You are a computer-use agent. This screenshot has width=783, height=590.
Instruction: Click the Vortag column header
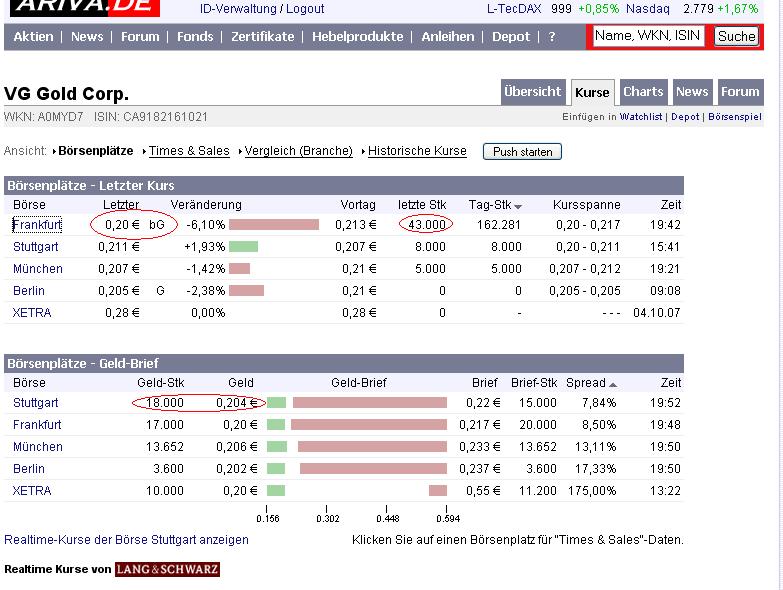tap(358, 205)
